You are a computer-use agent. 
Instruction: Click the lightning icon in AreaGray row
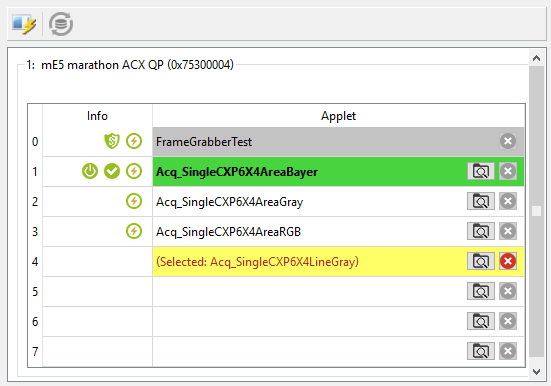point(134,201)
